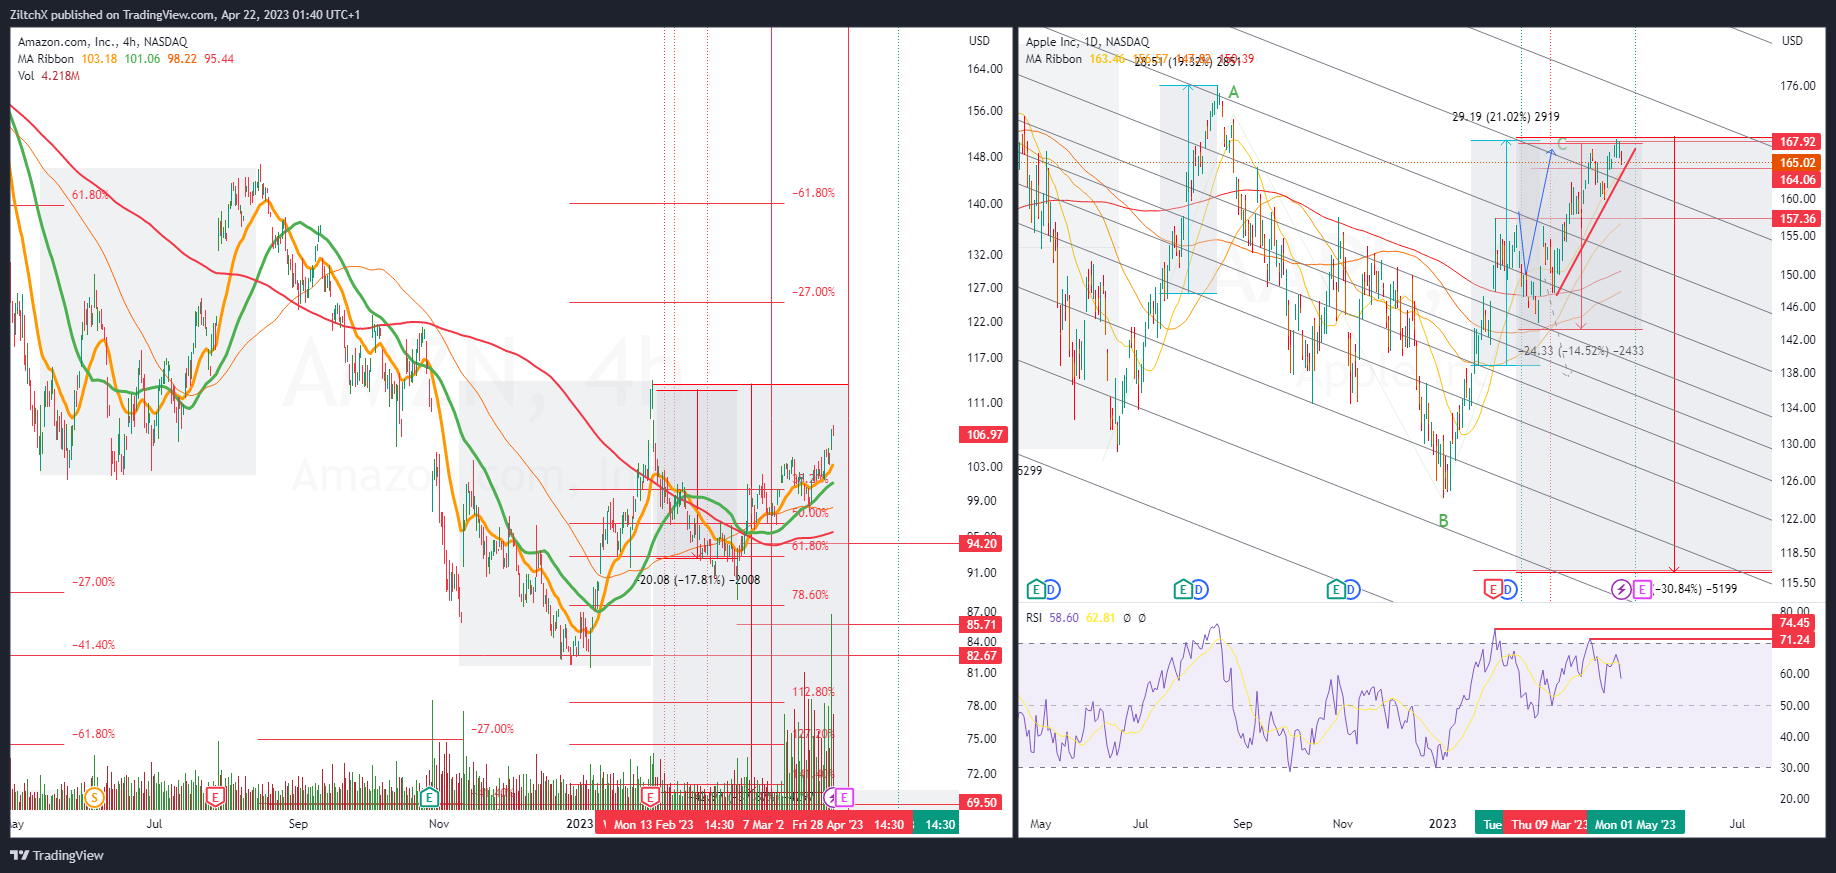The width and height of the screenshot is (1836, 873).
Task: Click the blue D dividend marker near July on Apple chart
Action: (x=1199, y=590)
